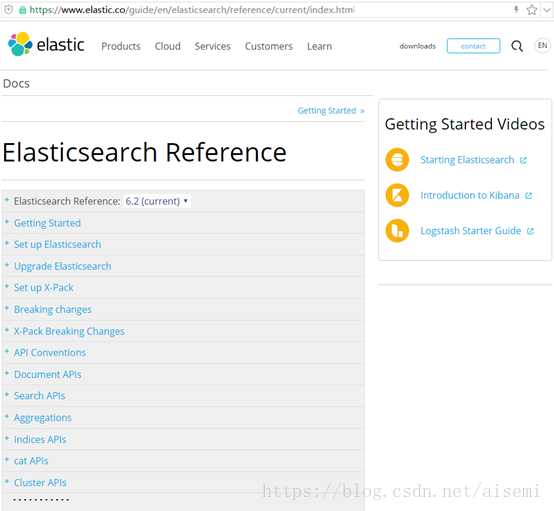554x511 pixels.
Task: Click the green padlock security icon
Action: [22, 10]
